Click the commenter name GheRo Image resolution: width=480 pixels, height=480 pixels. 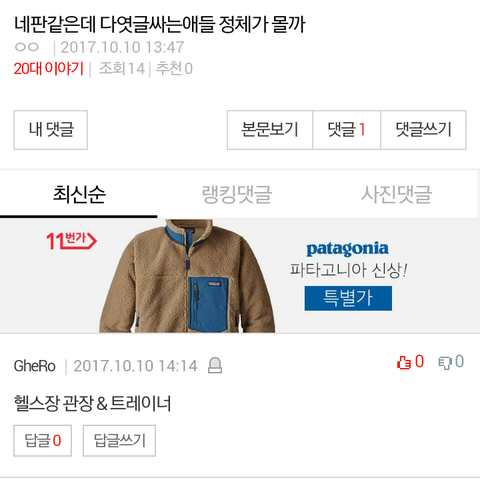(x=35, y=366)
